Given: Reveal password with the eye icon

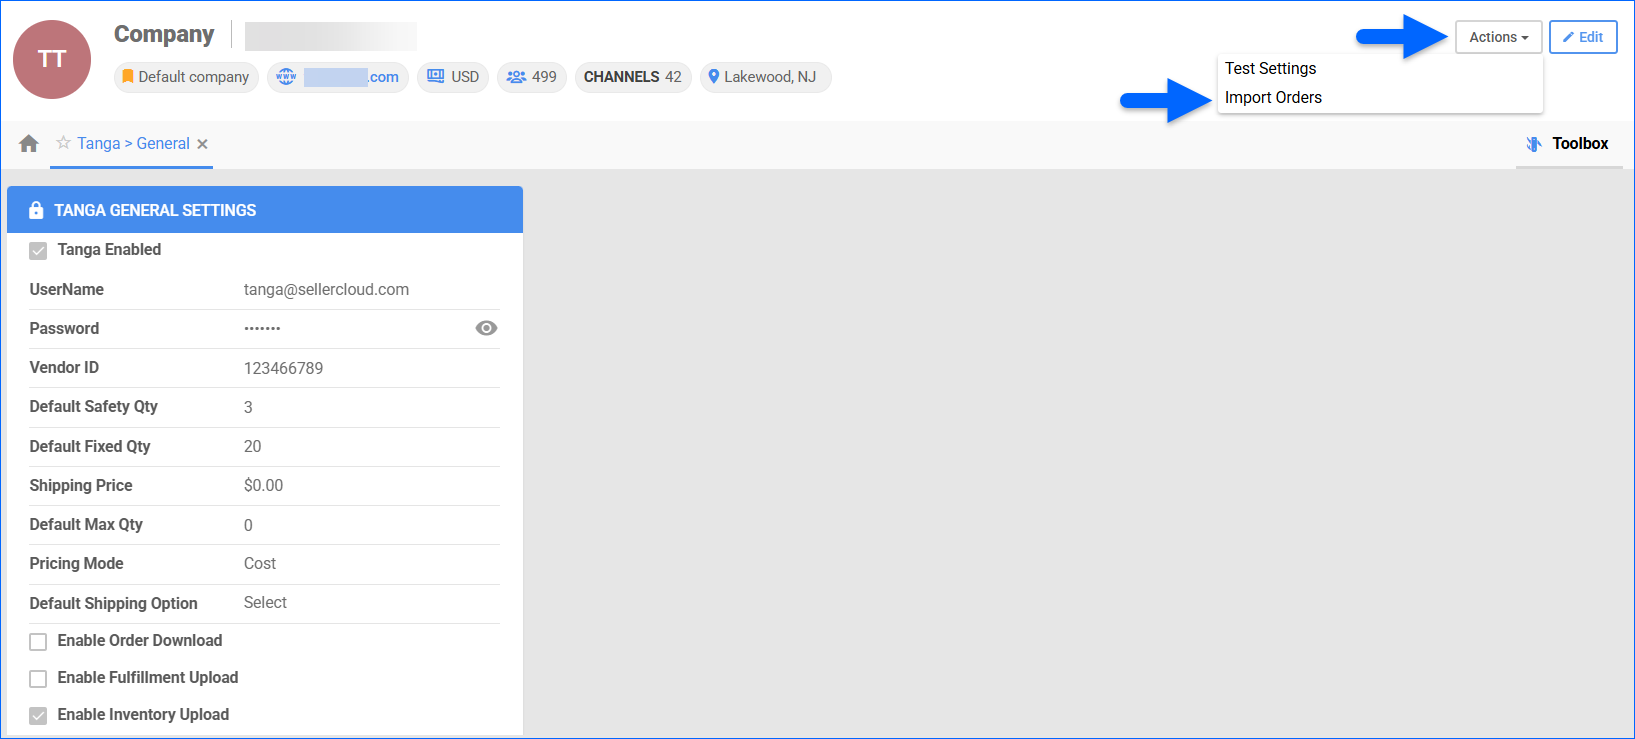Looking at the screenshot, I should click(x=486, y=328).
